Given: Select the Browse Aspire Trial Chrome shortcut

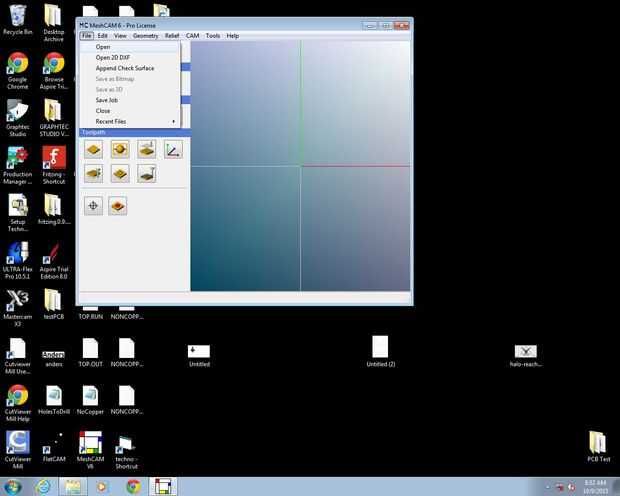Looking at the screenshot, I should click(54, 70).
